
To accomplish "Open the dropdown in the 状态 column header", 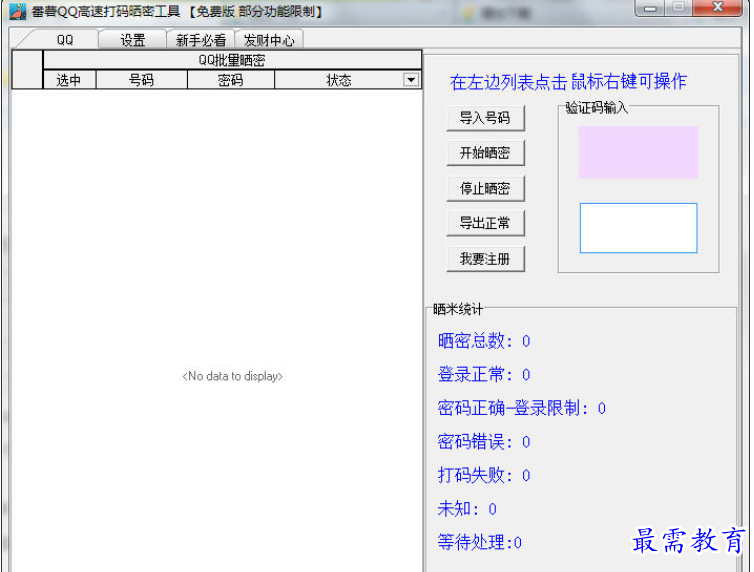I will click(411, 80).
